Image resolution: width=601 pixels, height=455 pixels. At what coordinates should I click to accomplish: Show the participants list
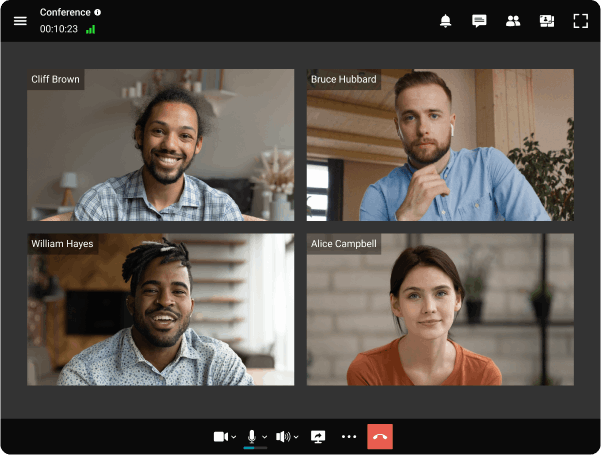tap(513, 21)
